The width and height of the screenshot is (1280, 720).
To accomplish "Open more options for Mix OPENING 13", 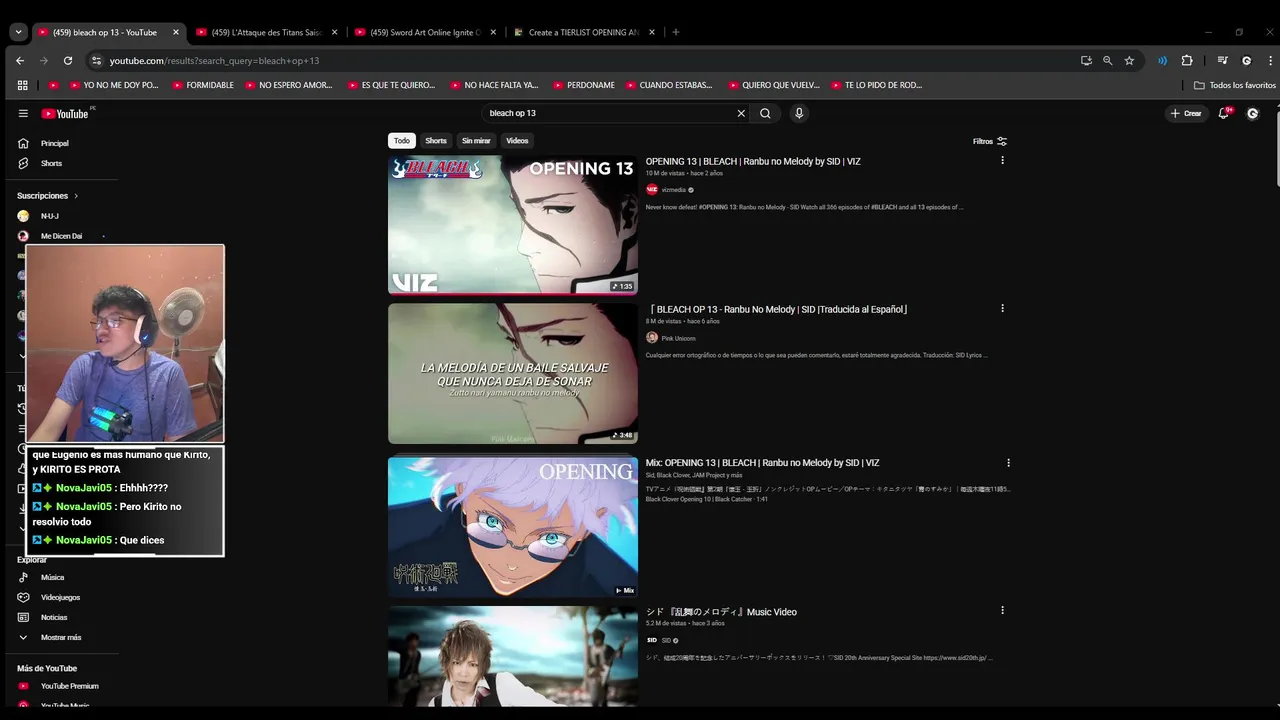I will (1008, 462).
